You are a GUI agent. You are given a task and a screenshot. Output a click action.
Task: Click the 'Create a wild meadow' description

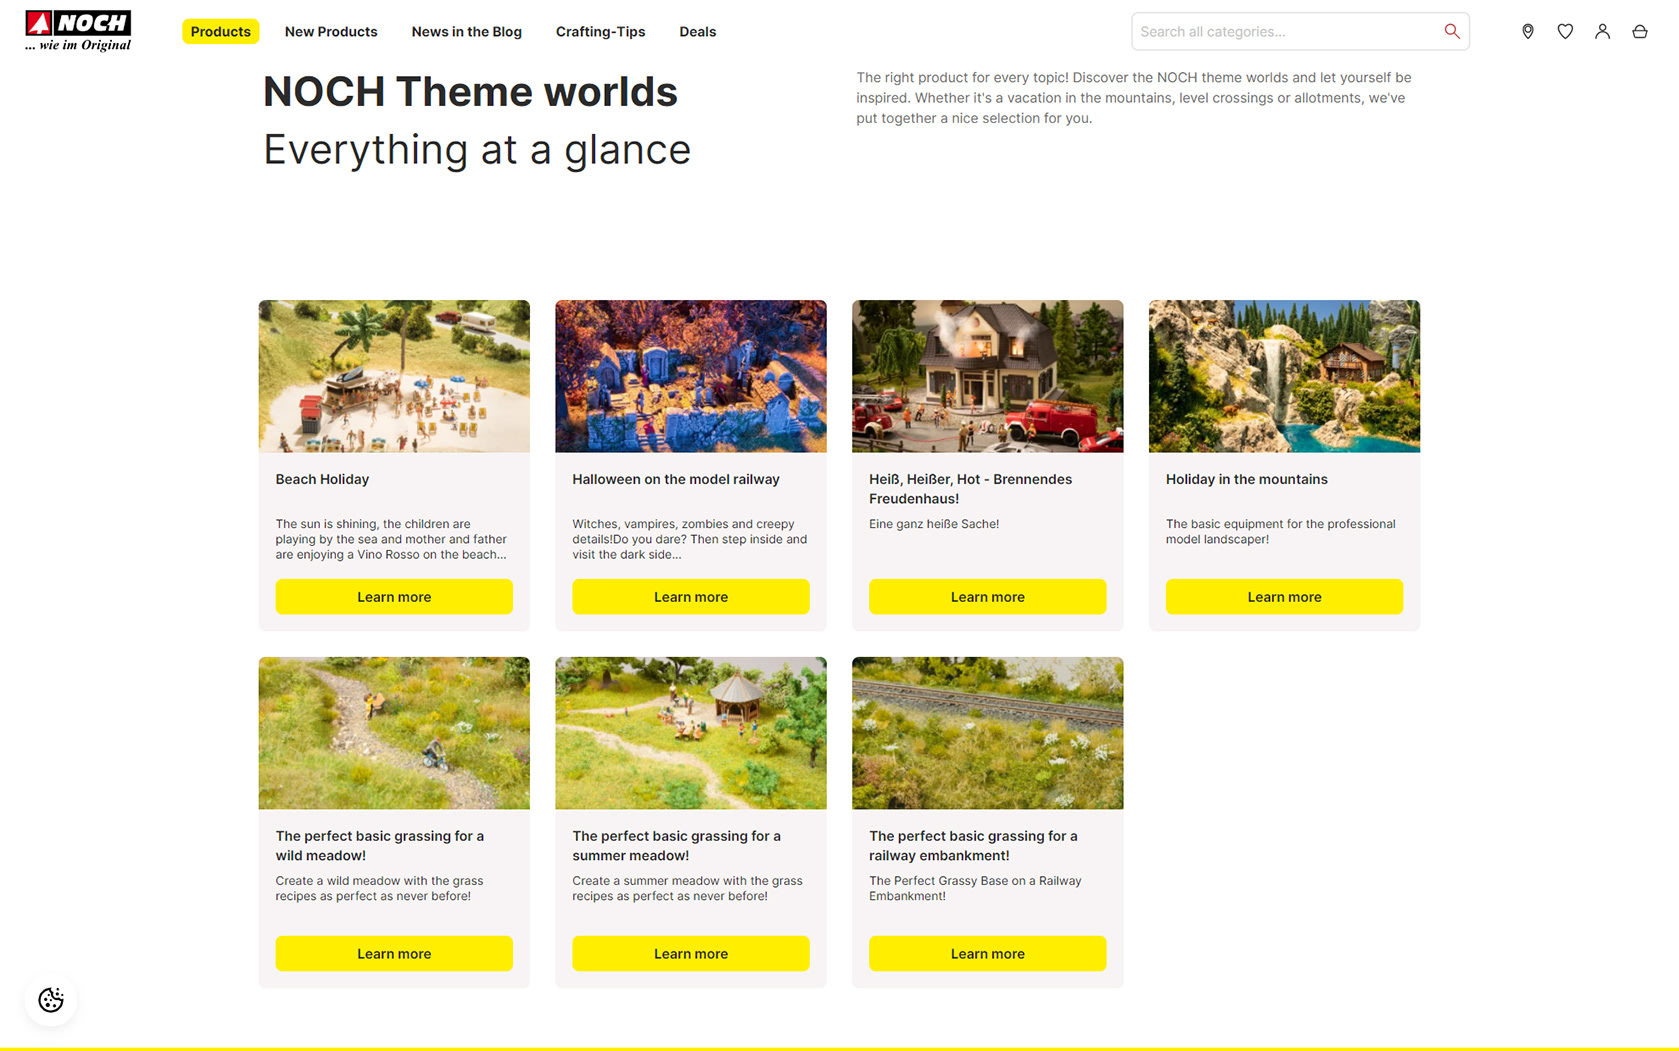click(x=380, y=888)
